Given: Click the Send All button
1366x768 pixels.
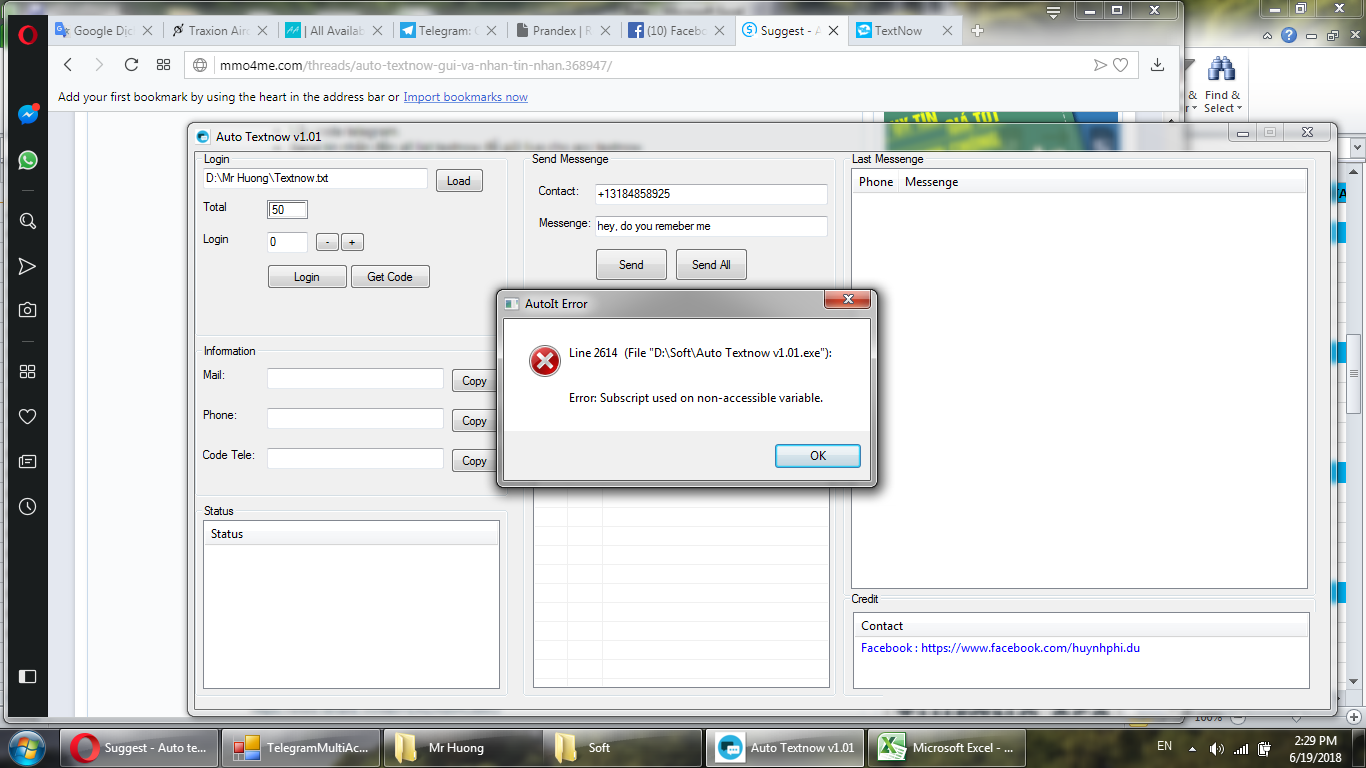Looking at the screenshot, I should click(x=711, y=265).
